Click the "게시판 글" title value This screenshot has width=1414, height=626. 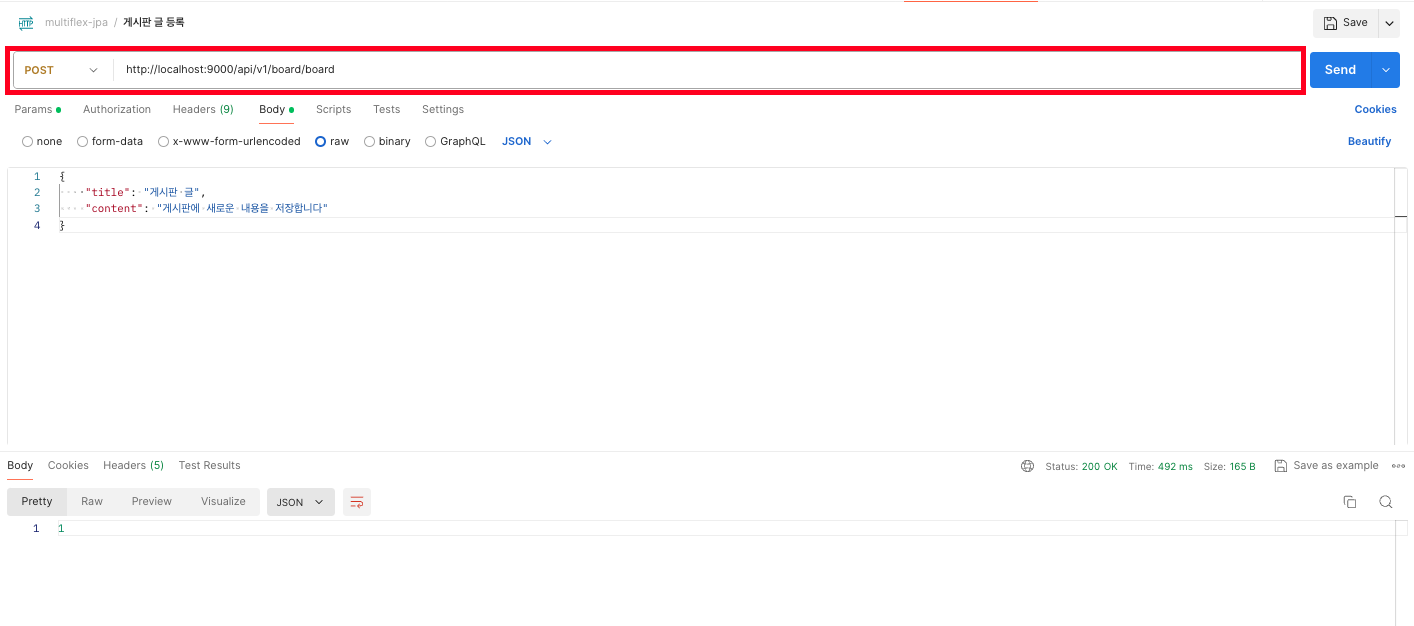(x=171, y=192)
